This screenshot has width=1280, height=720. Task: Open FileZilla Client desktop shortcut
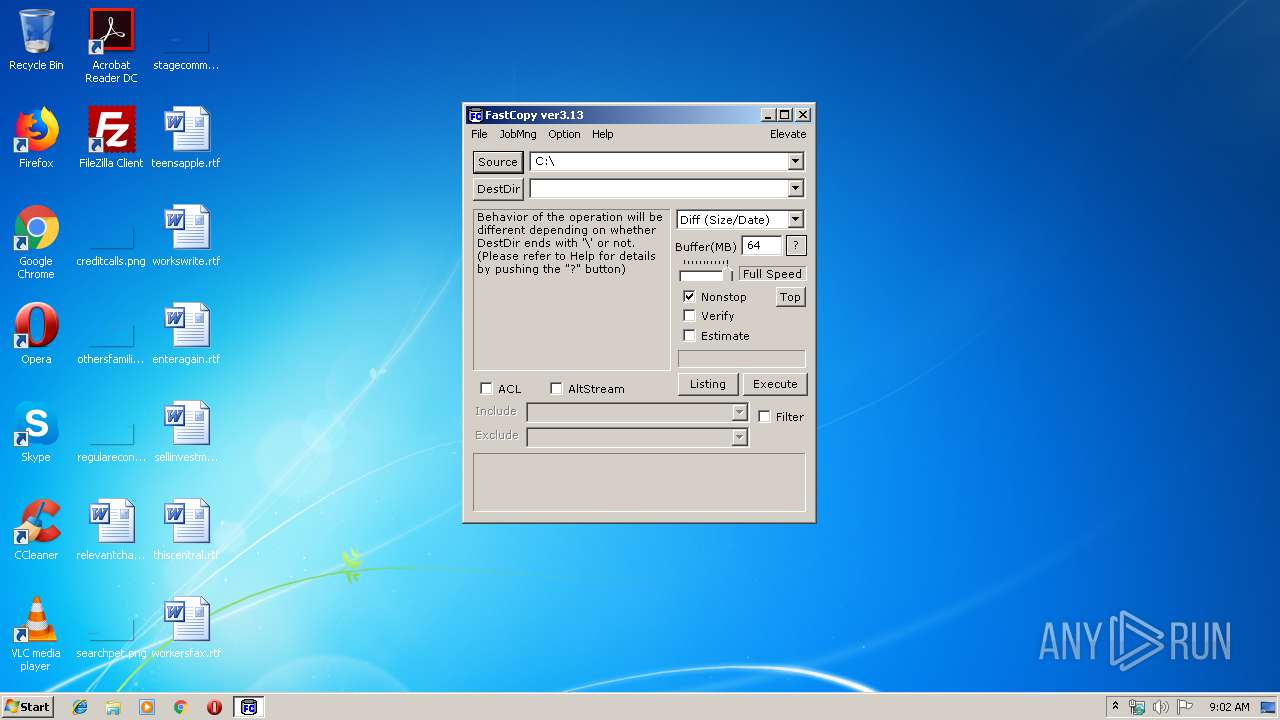click(x=111, y=138)
